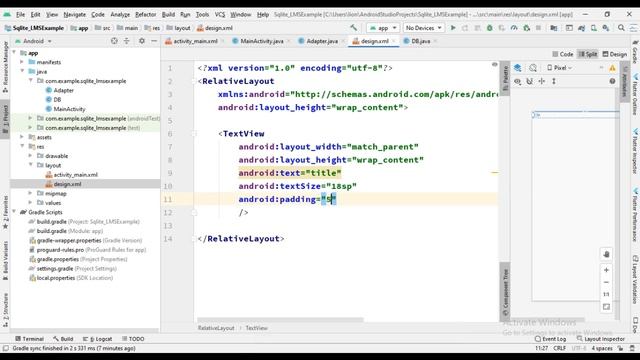This screenshot has height=360, width=640.
Task: Zoom out with the minus button
Action: tap(606, 282)
